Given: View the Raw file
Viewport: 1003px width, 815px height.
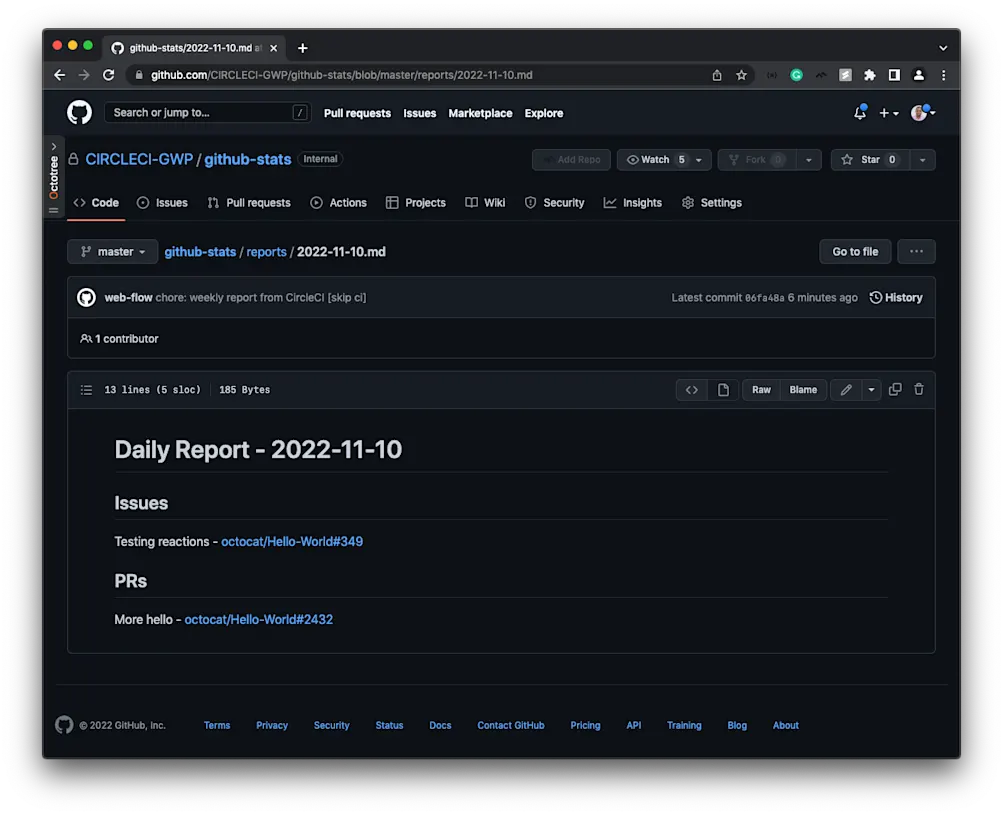Looking at the screenshot, I should coord(761,390).
